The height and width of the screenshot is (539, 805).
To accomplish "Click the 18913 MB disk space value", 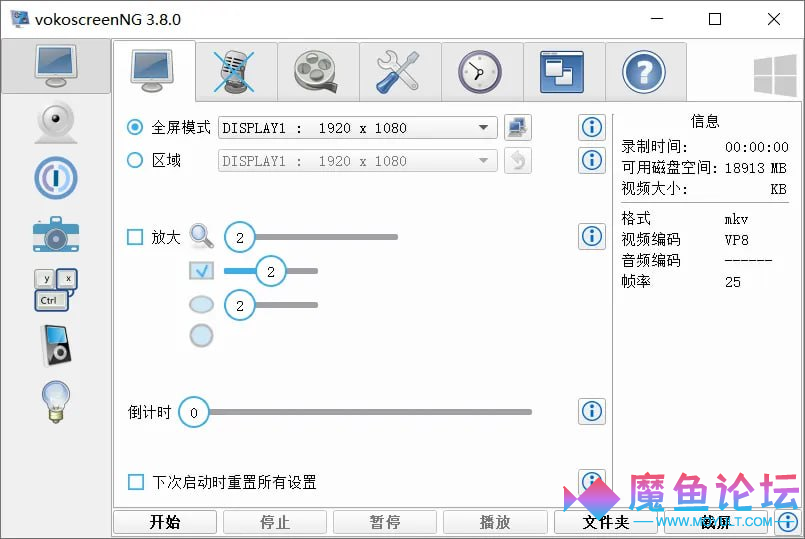I will tap(756, 168).
